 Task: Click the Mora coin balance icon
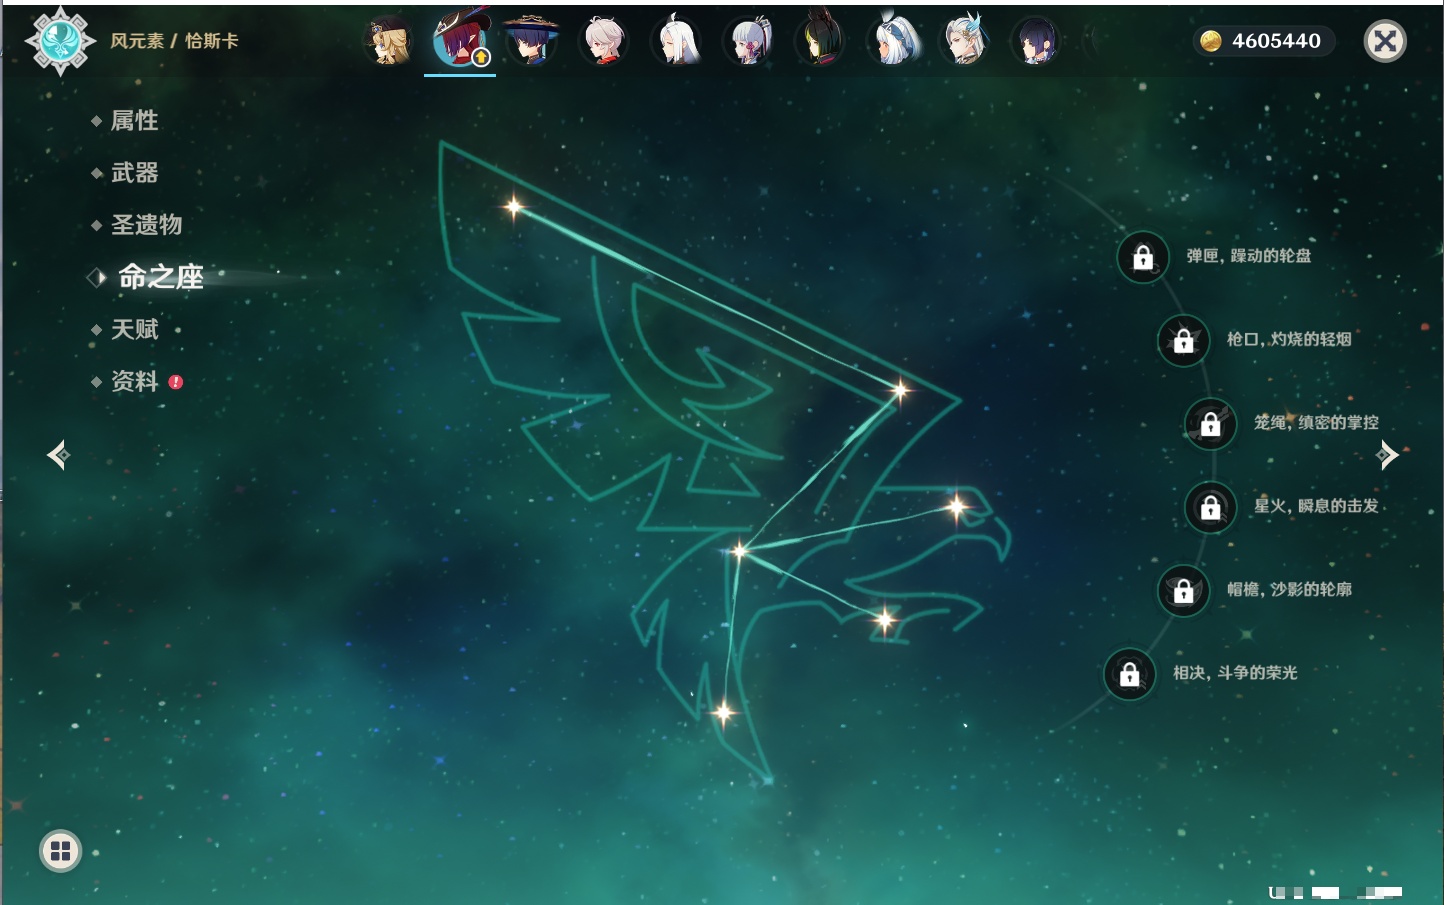click(x=1211, y=41)
